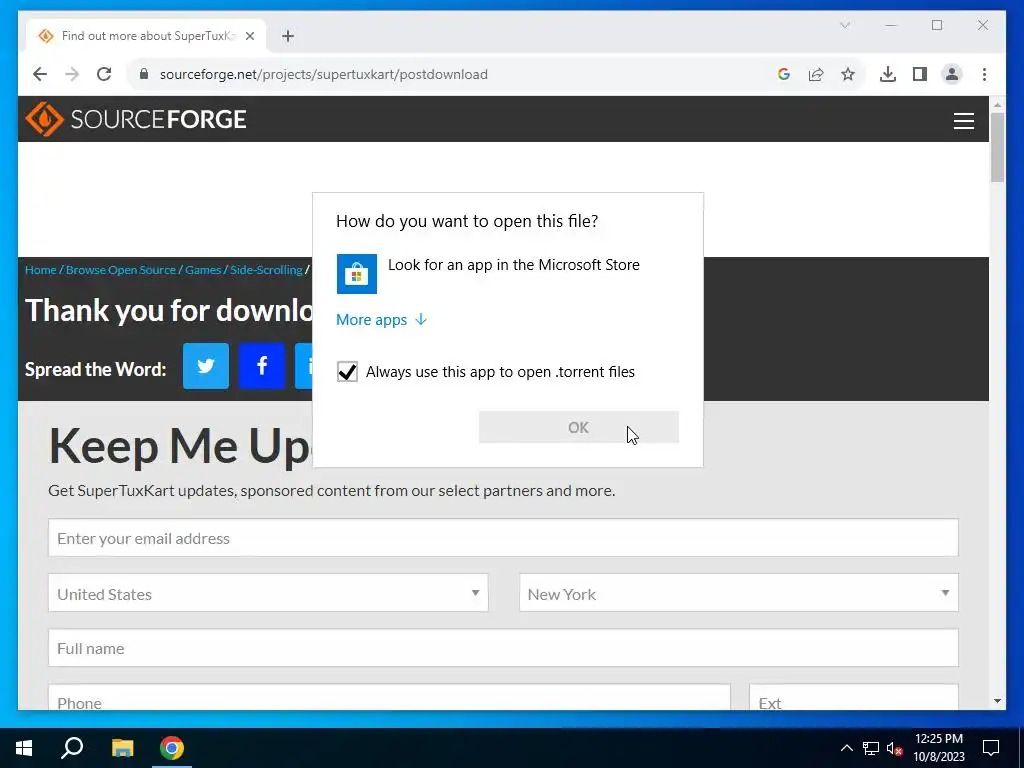Go to Home breadcrumb link
This screenshot has height=768, width=1024.
click(x=40, y=270)
